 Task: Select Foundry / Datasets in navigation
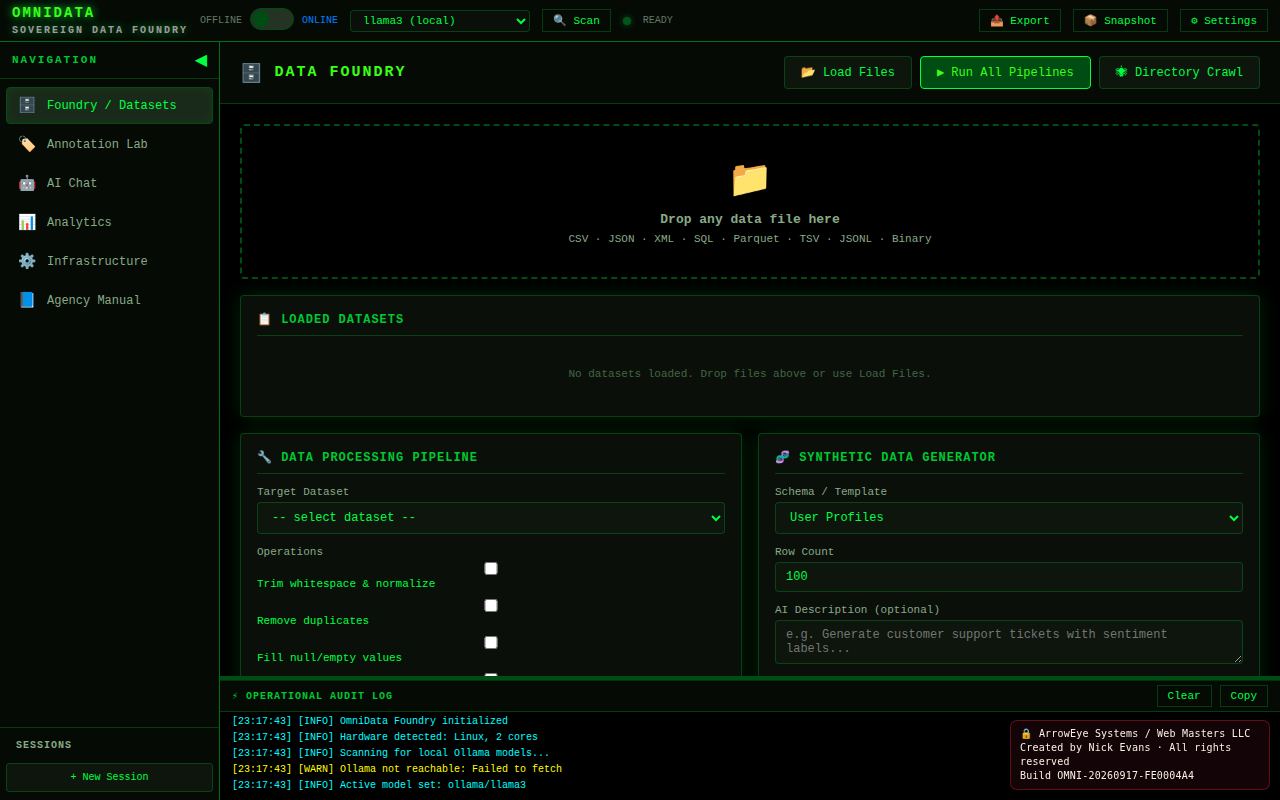[x=110, y=105]
